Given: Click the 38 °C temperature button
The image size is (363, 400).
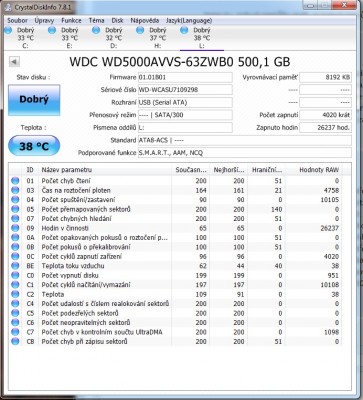Looking at the screenshot, I should tap(34, 146).
